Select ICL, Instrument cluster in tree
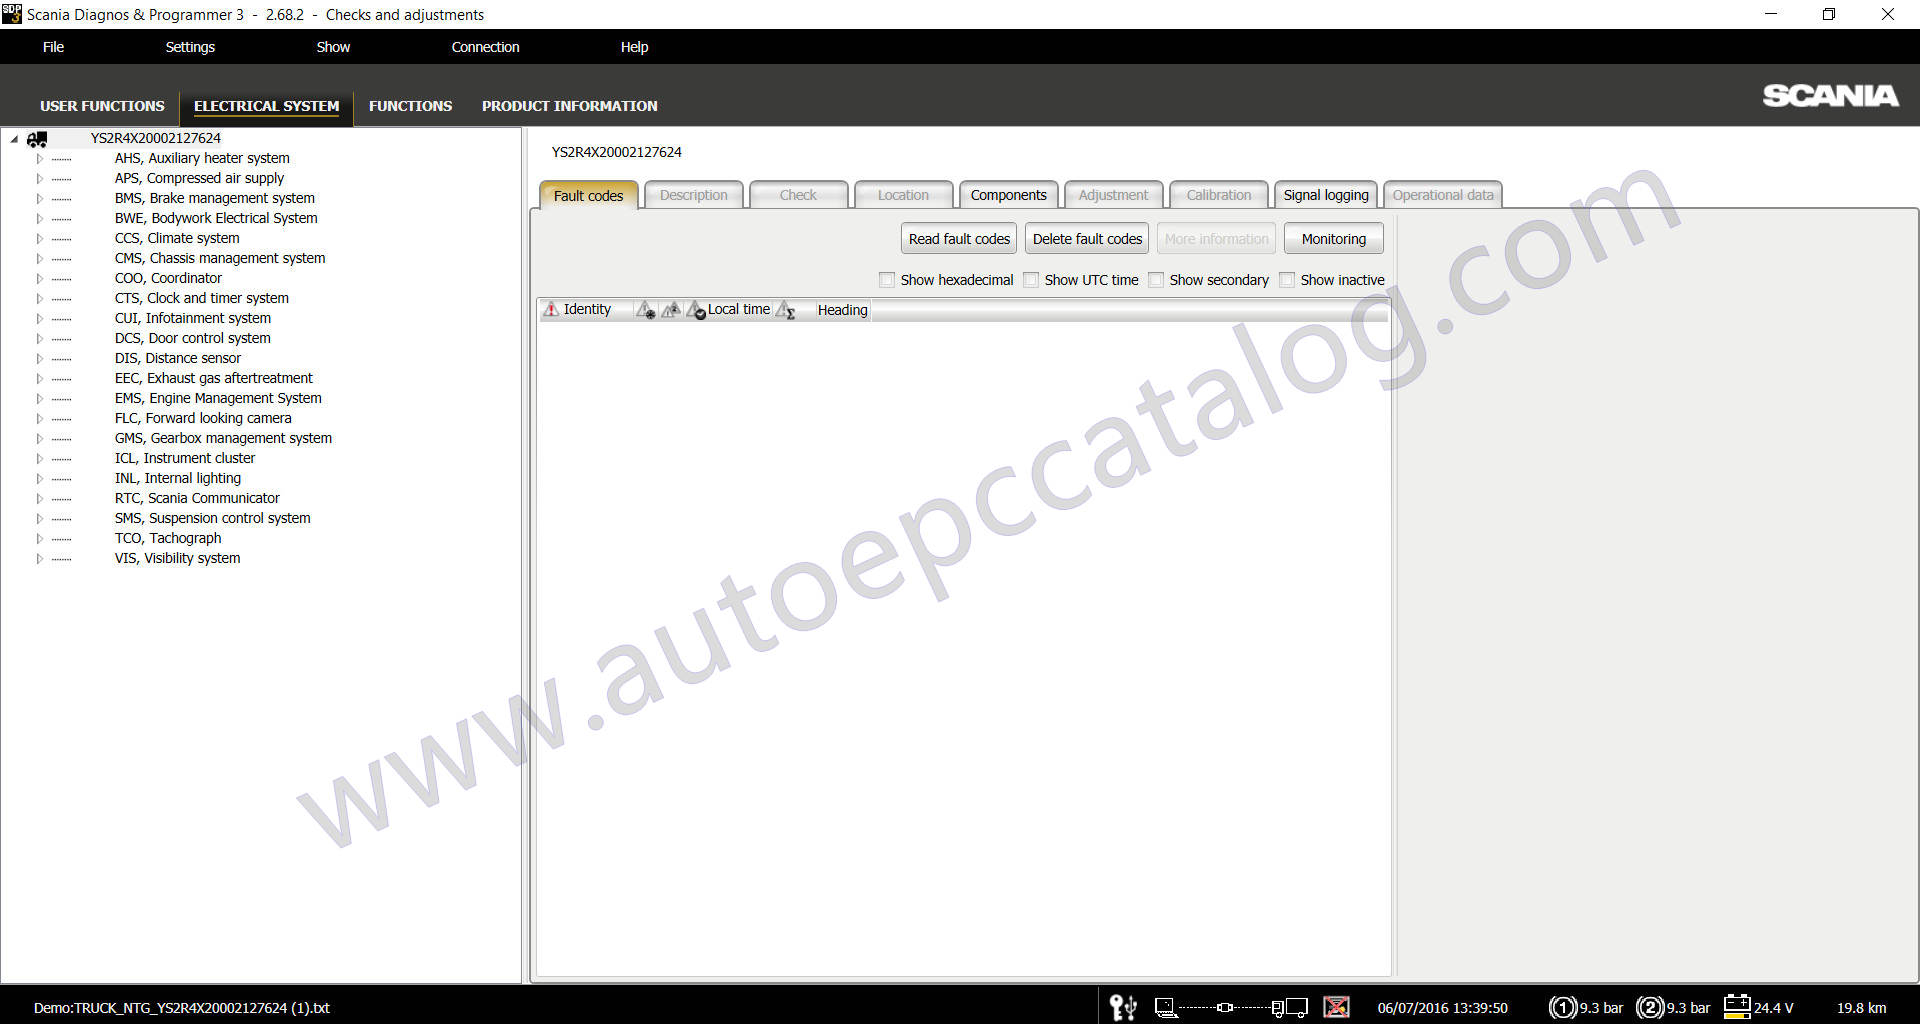 pyautogui.click(x=185, y=458)
